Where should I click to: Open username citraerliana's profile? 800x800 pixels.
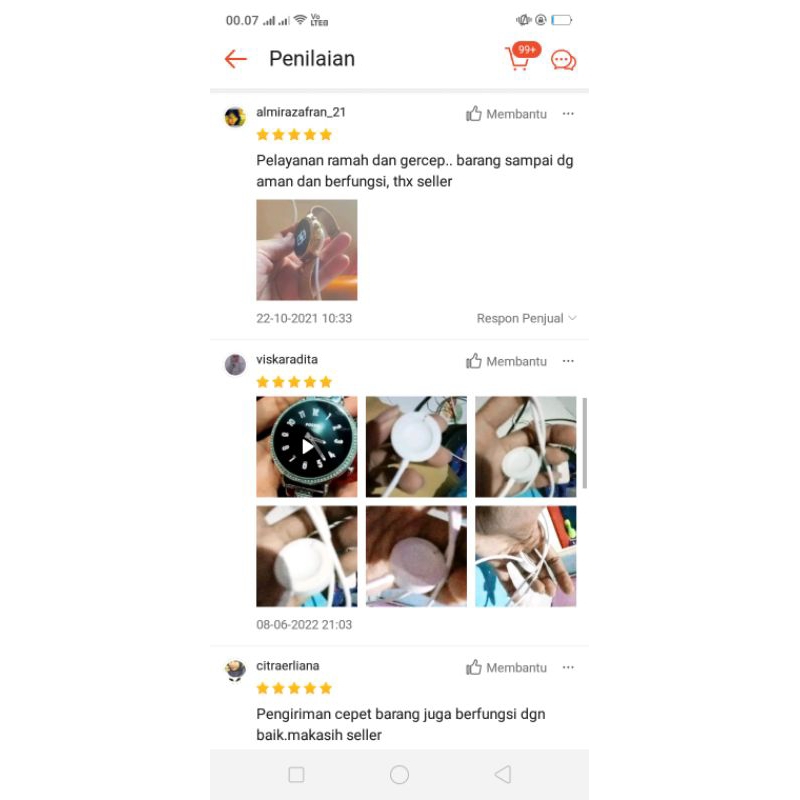288,666
